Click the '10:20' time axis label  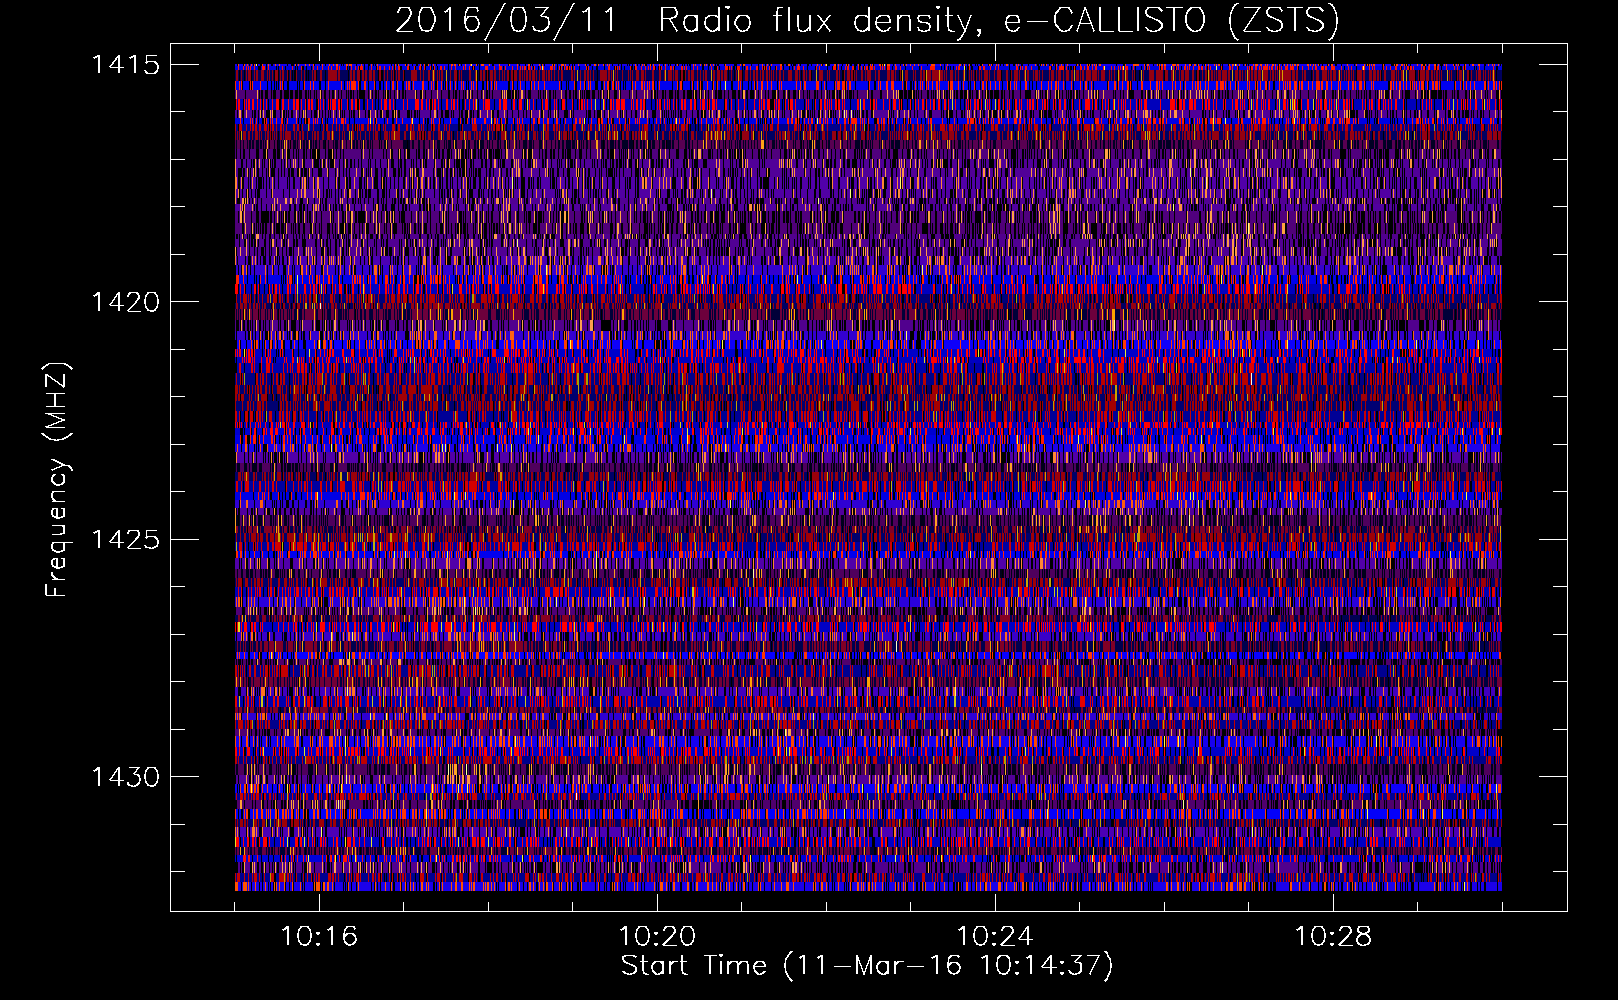[x=657, y=937]
